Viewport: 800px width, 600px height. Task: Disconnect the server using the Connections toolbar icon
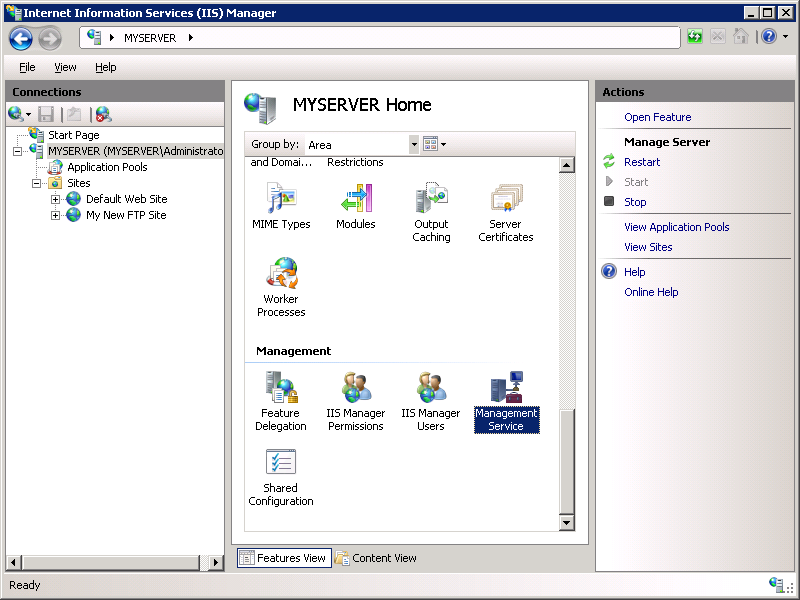click(x=101, y=113)
